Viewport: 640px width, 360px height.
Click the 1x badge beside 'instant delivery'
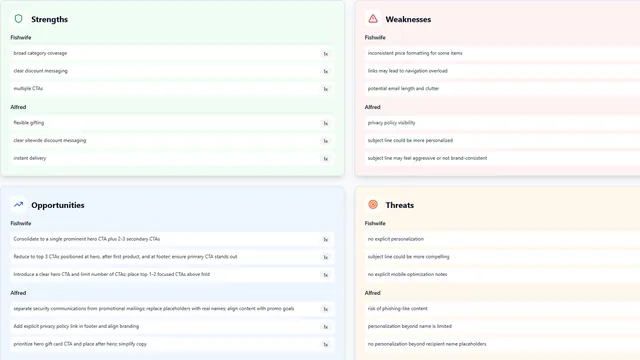(325, 159)
